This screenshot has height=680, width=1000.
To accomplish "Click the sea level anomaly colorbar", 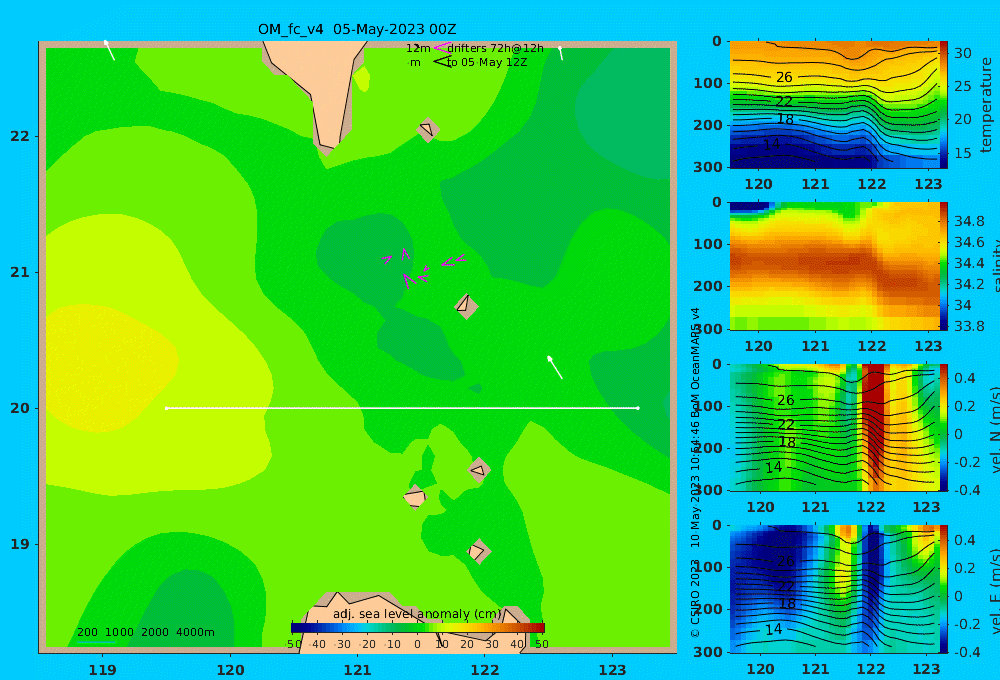I will click(418, 628).
